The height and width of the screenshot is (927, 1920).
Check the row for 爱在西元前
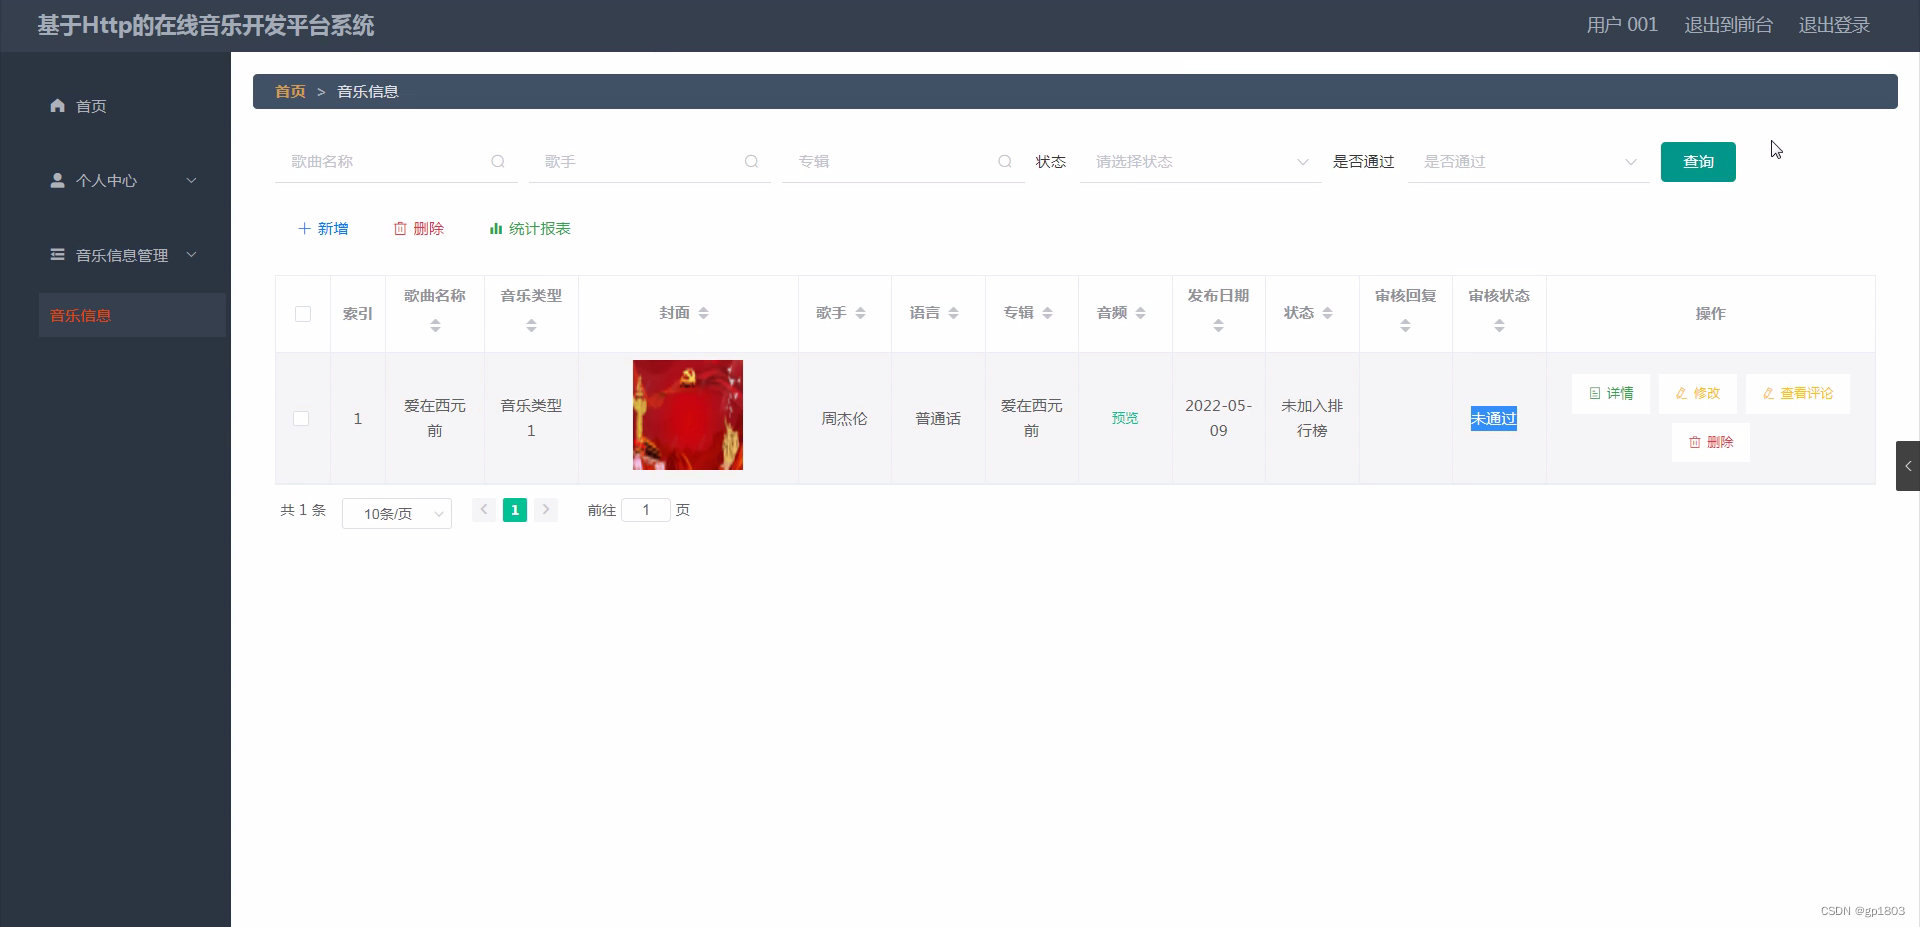(x=301, y=418)
